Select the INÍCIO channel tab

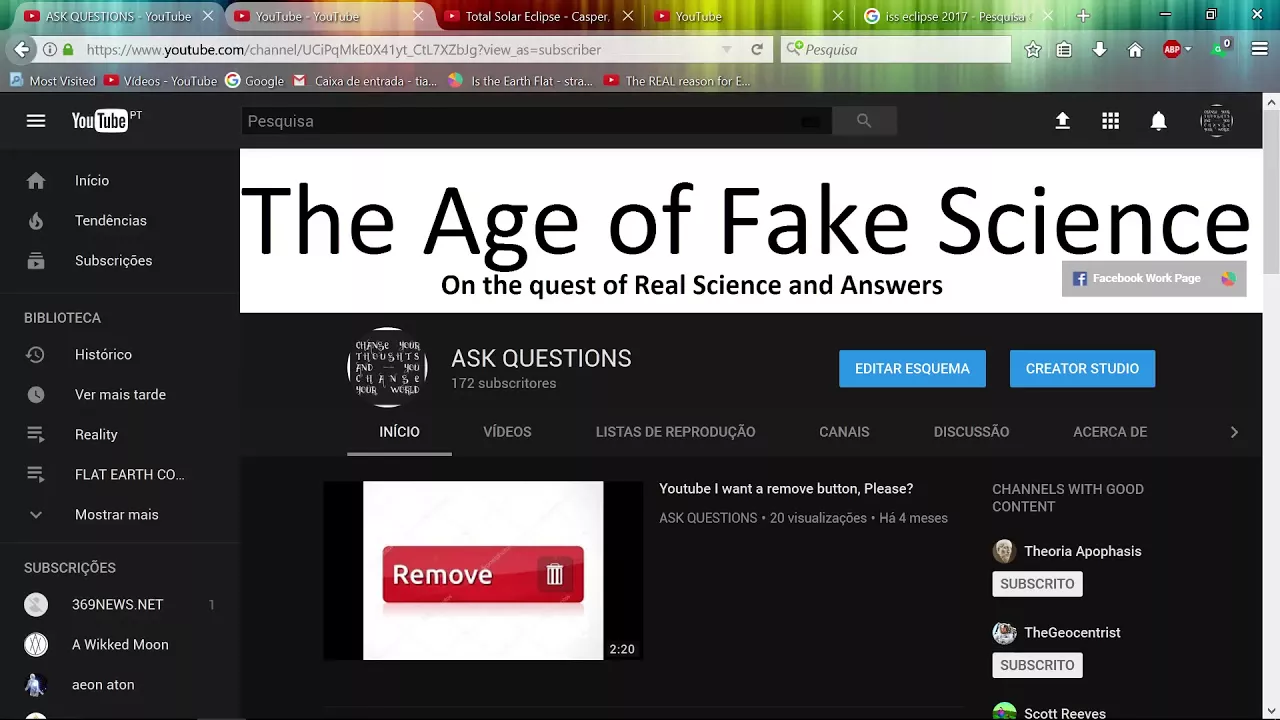pyautogui.click(x=399, y=432)
